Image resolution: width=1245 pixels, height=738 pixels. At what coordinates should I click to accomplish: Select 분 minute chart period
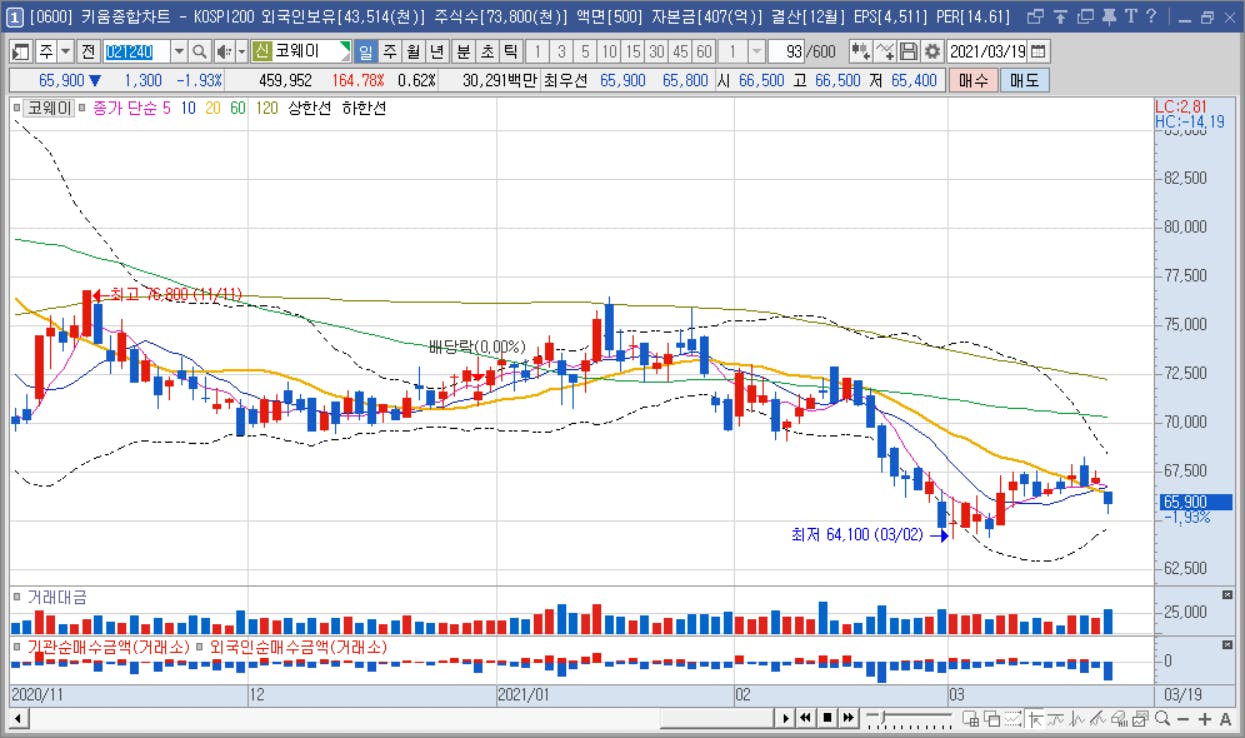(463, 51)
